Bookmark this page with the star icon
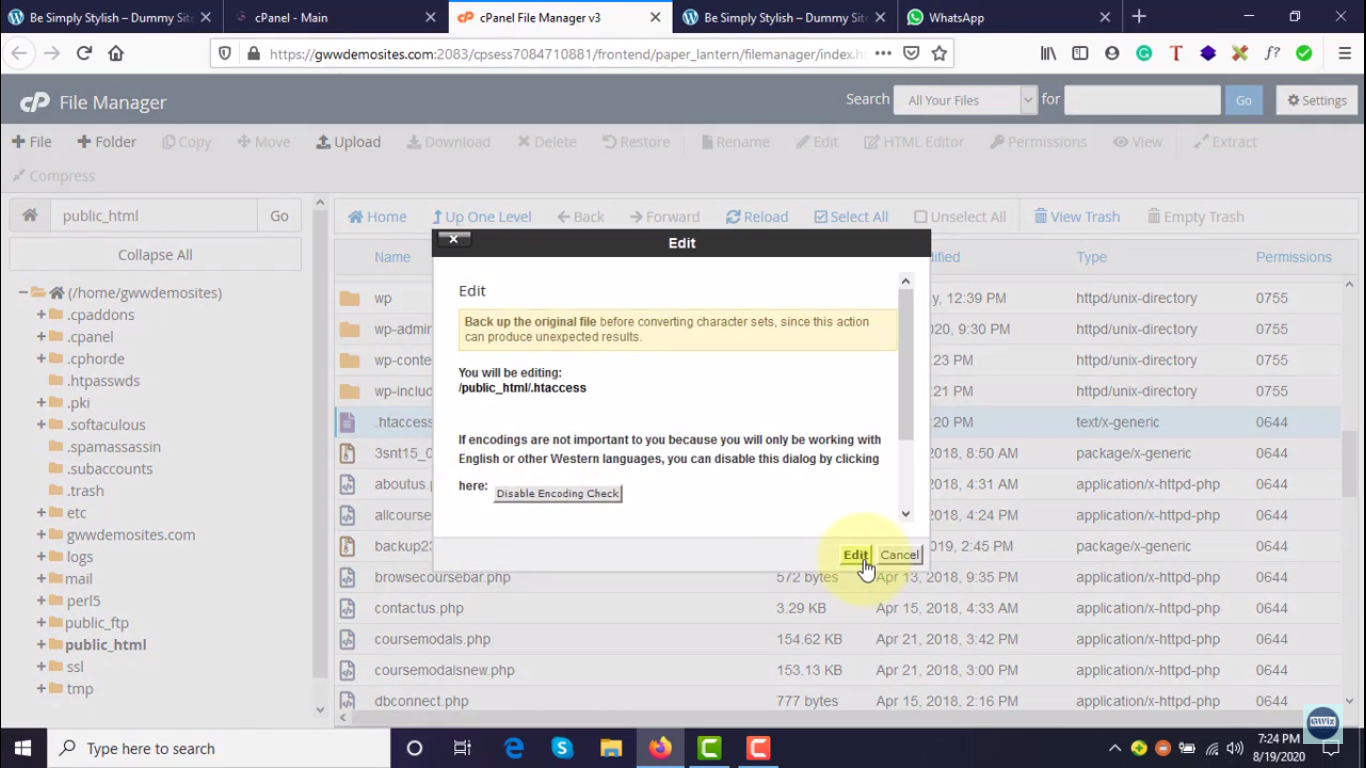The height and width of the screenshot is (768, 1366). (x=939, y=54)
